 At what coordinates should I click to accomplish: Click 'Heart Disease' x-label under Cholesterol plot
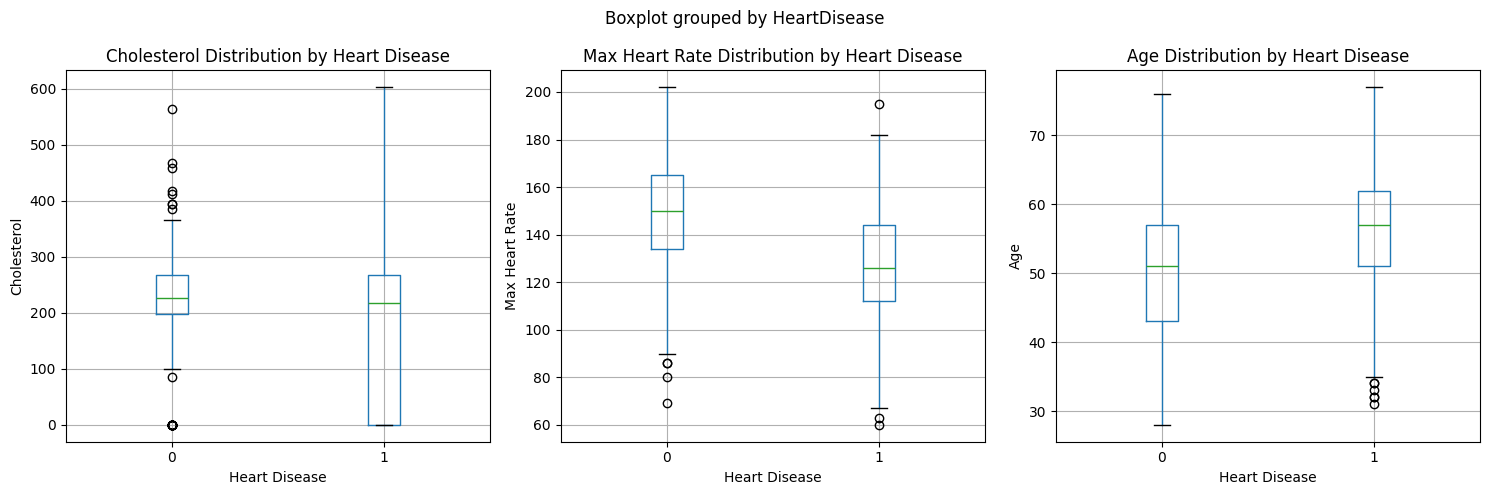click(x=278, y=477)
